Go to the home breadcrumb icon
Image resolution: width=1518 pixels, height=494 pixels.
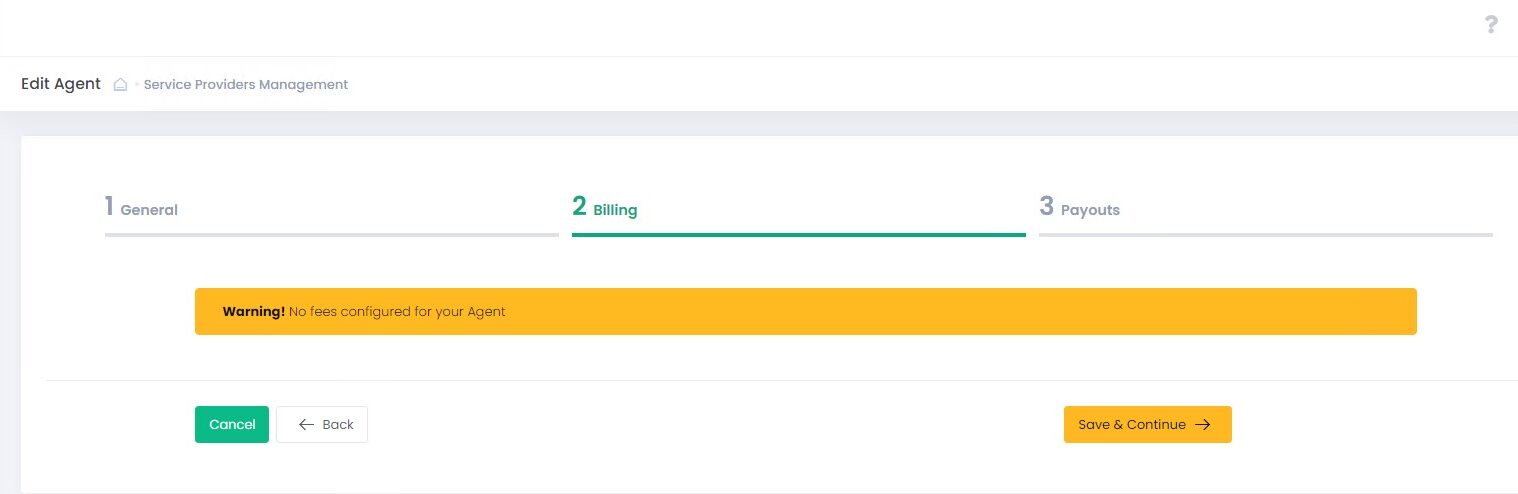[x=120, y=85]
